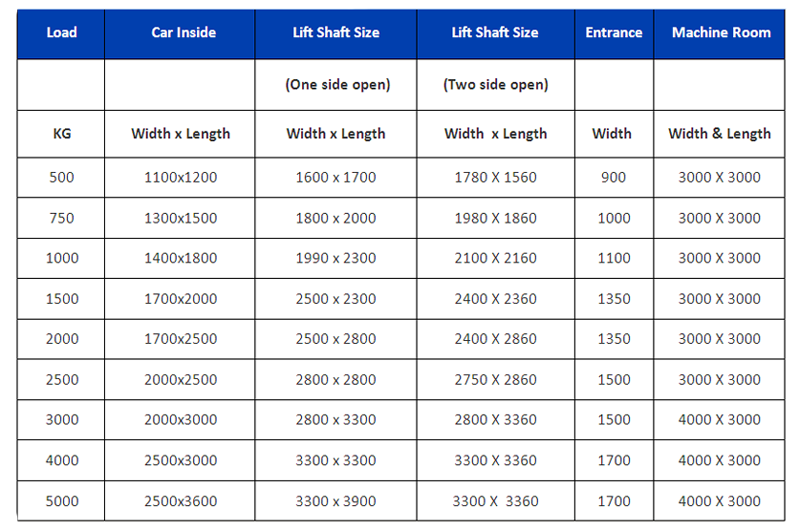The height and width of the screenshot is (531, 800).
Task: Click the 5000 load value cell
Action: [x=61, y=501]
